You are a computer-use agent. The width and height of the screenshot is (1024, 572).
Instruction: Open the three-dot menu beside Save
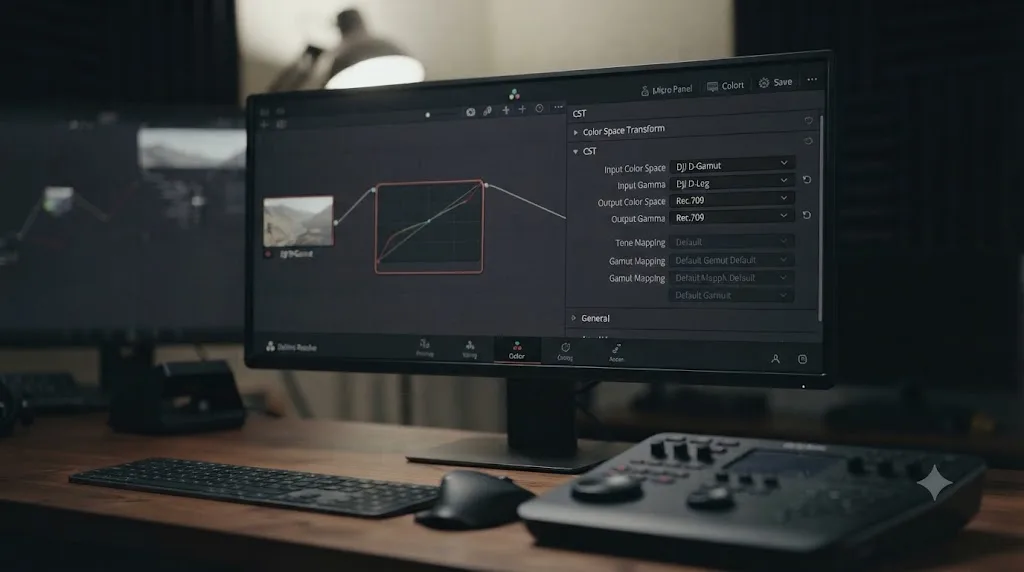[812, 80]
